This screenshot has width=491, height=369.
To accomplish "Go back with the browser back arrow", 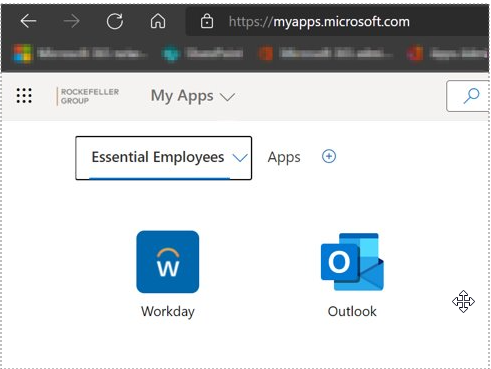I will point(28,21).
